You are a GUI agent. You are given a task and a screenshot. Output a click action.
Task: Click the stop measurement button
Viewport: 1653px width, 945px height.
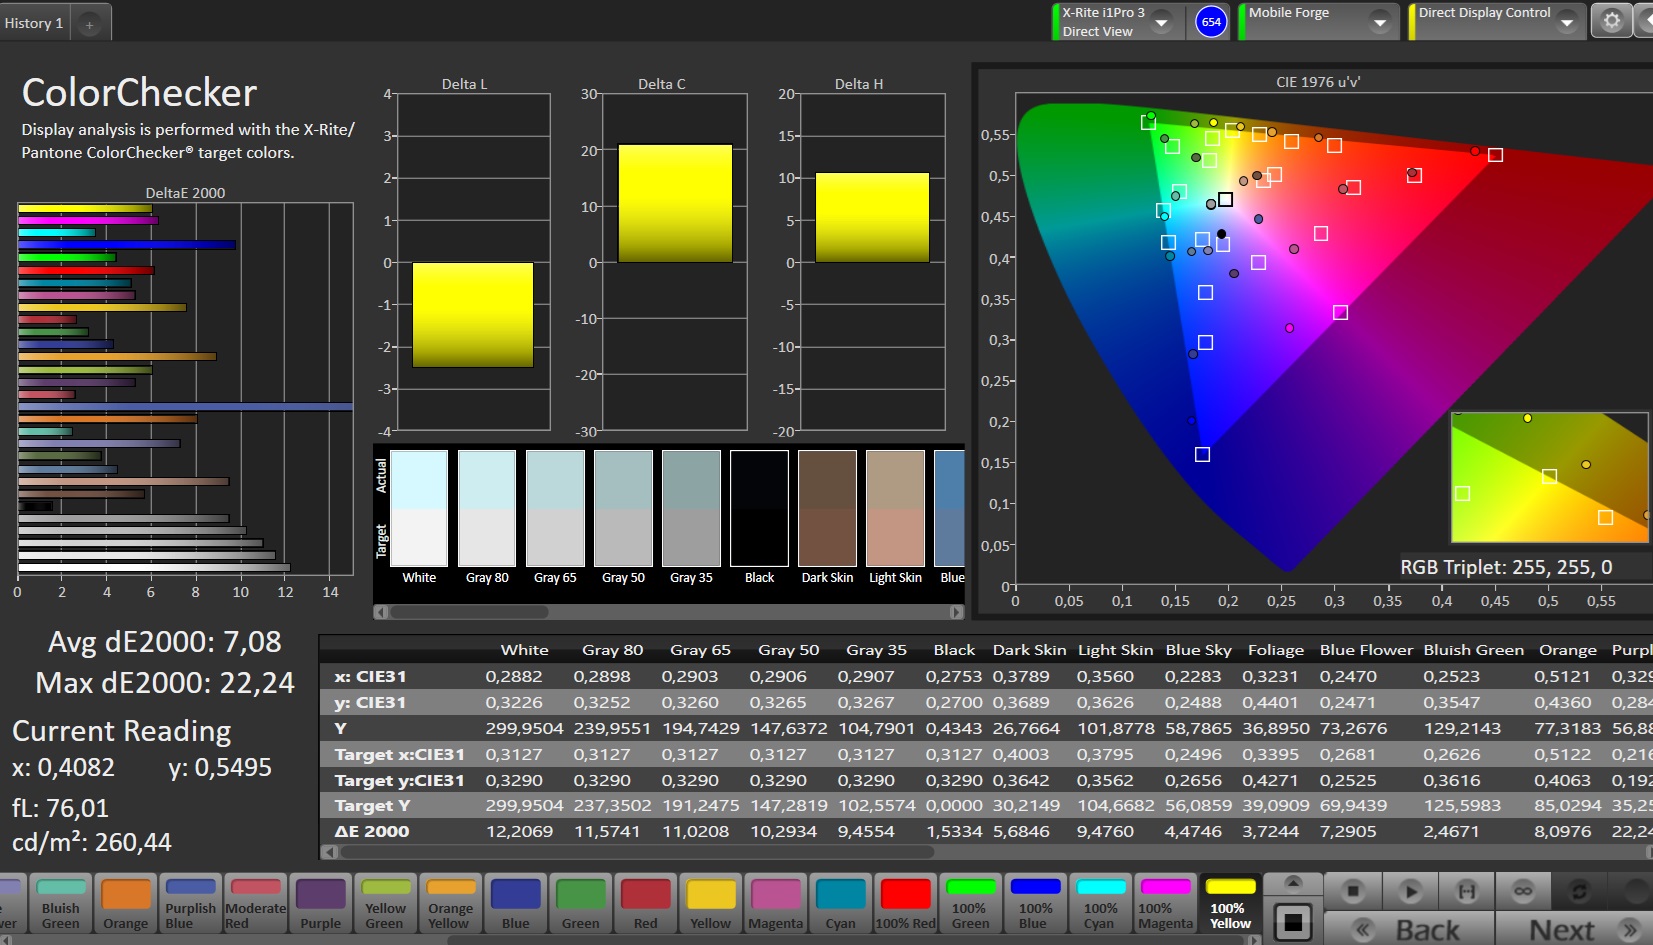[1353, 890]
